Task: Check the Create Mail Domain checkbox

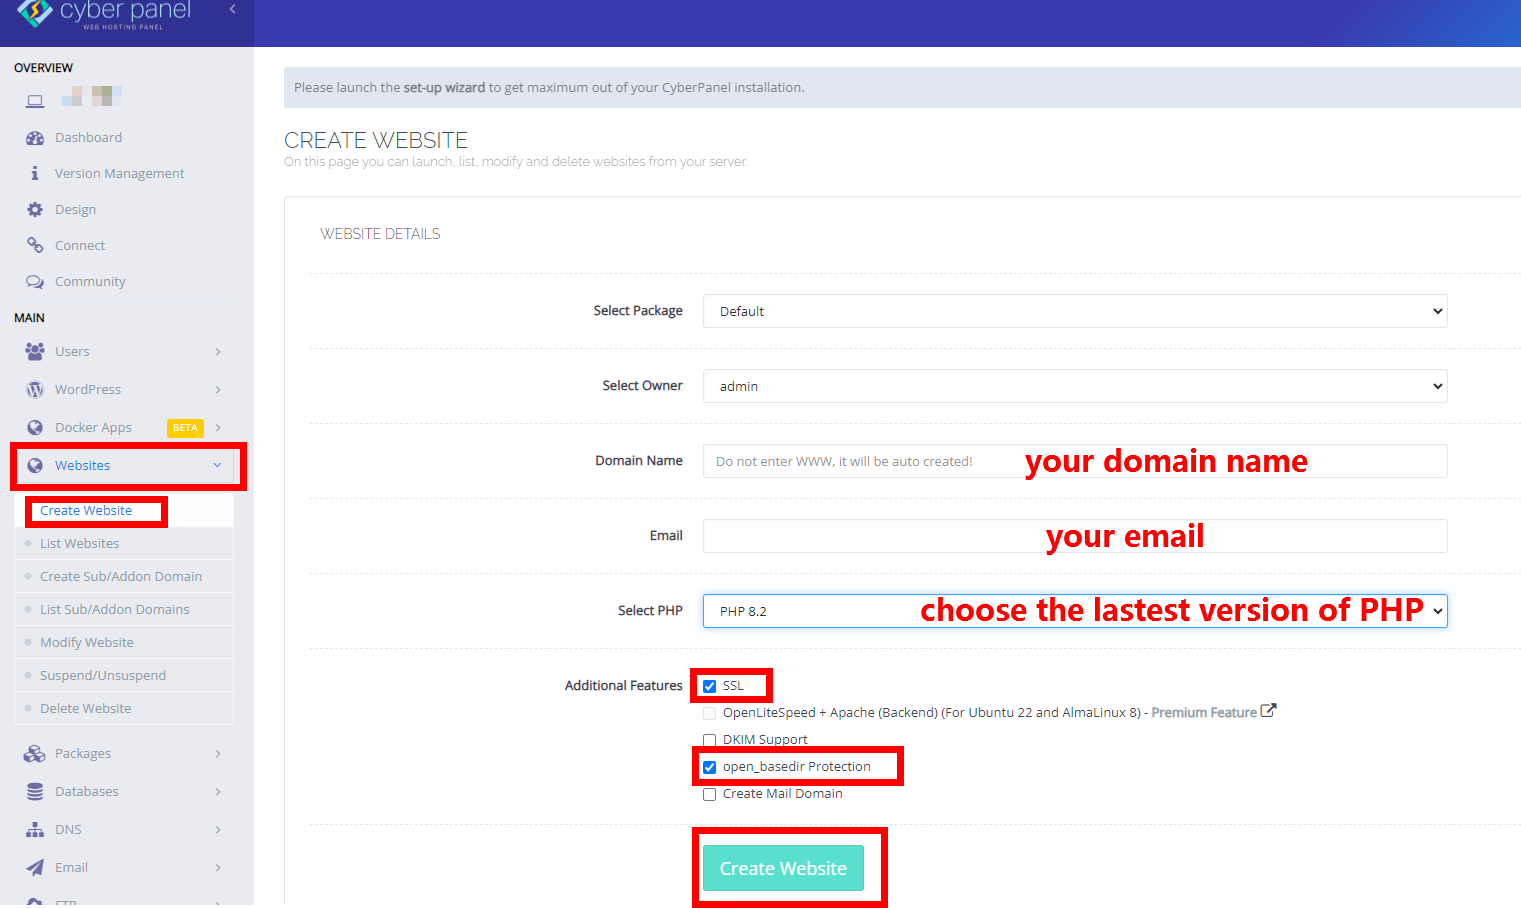Action: coord(709,794)
